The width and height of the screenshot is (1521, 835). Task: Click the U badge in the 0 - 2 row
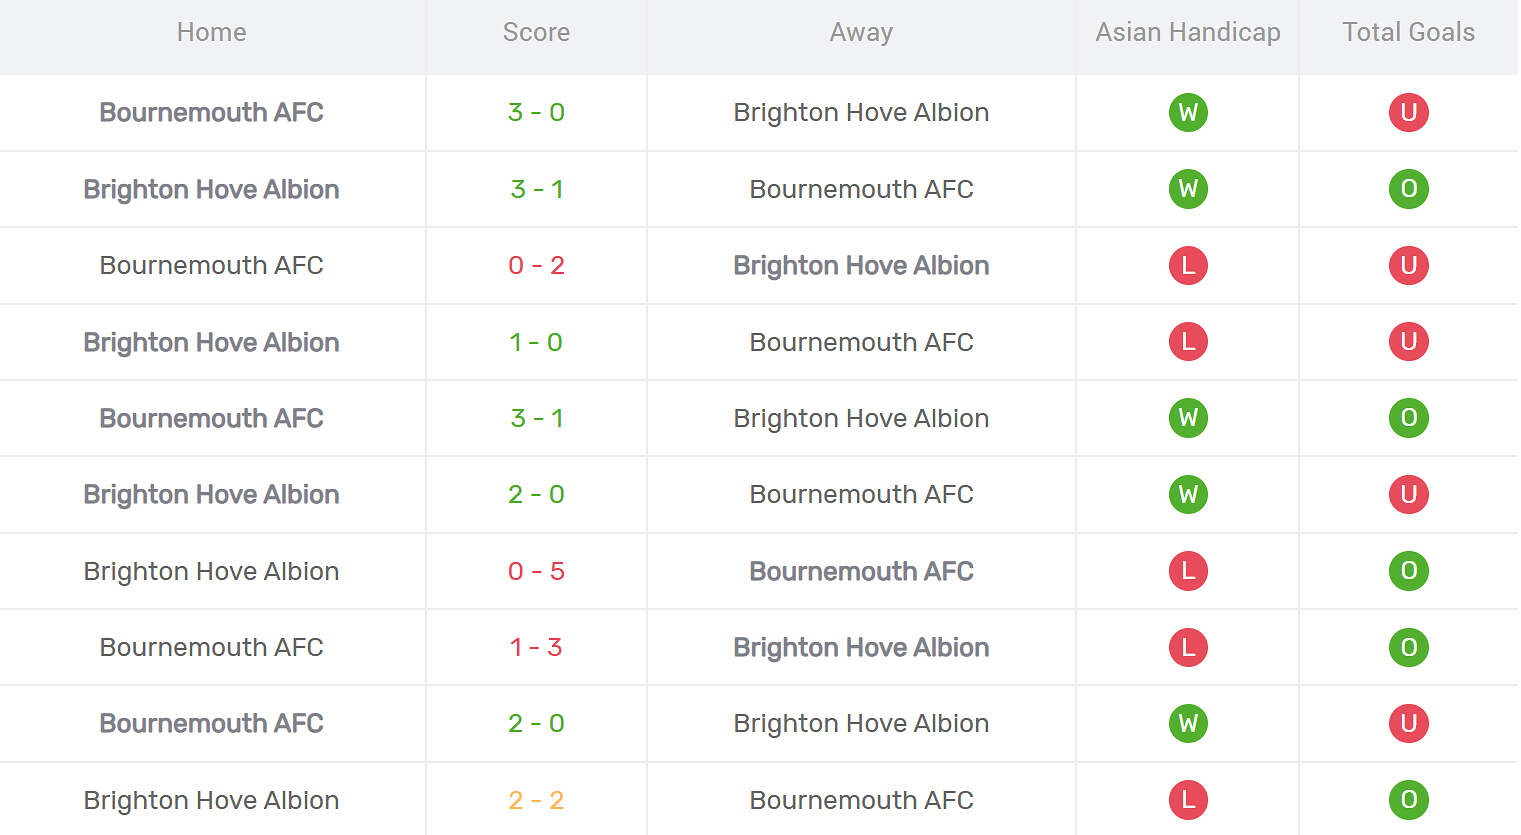click(x=1408, y=265)
